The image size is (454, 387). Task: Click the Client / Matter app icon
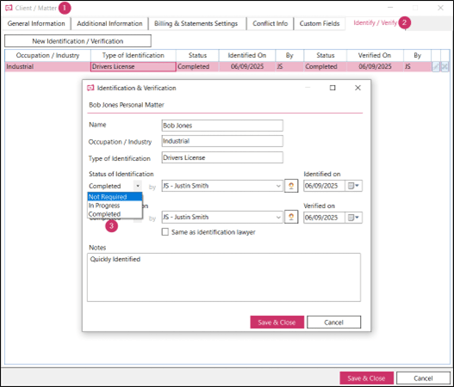[9, 8]
